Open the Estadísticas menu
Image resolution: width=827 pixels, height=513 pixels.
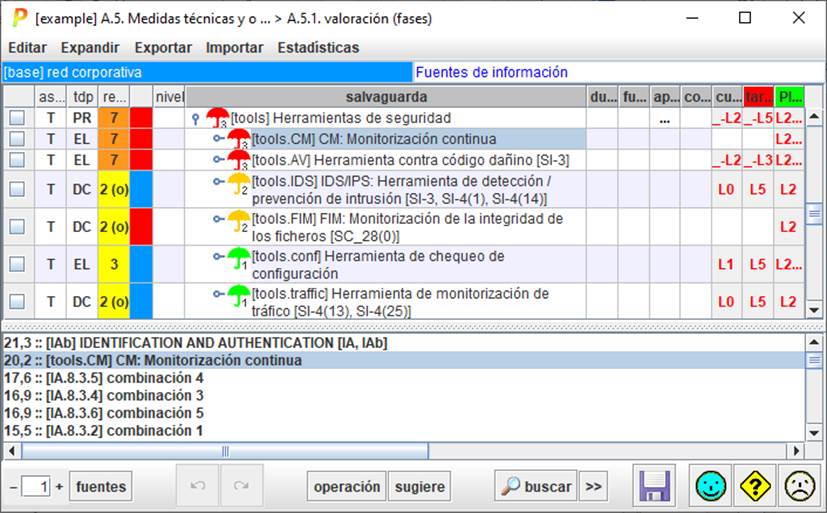pos(318,47)
